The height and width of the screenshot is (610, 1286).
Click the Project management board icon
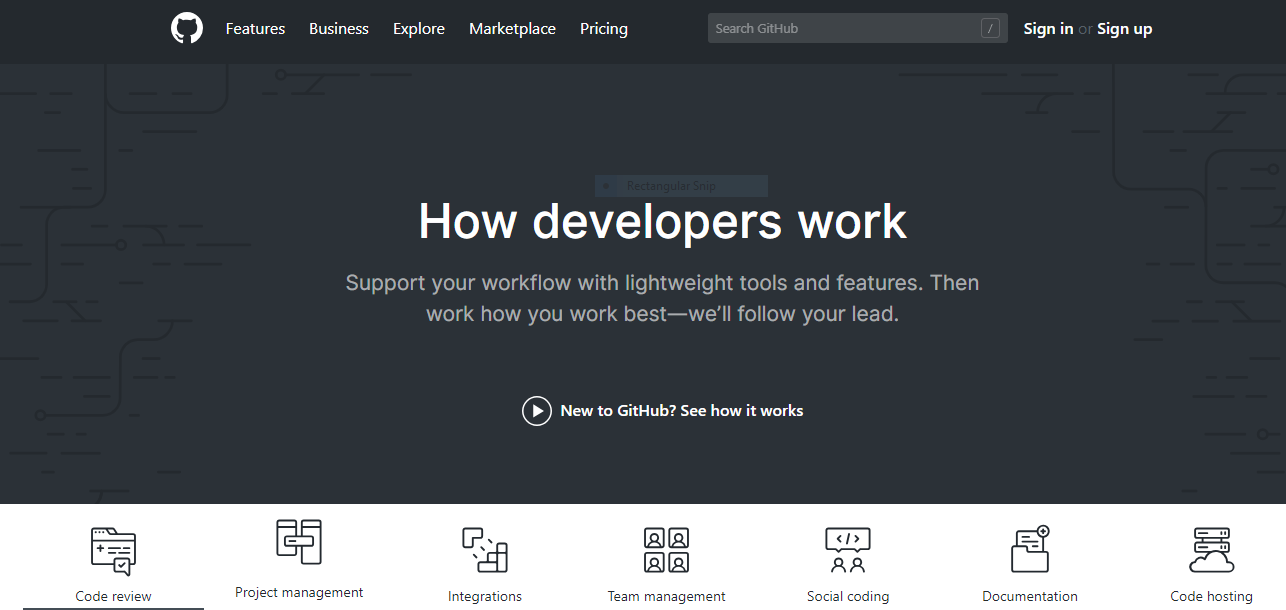pos(299,542)
